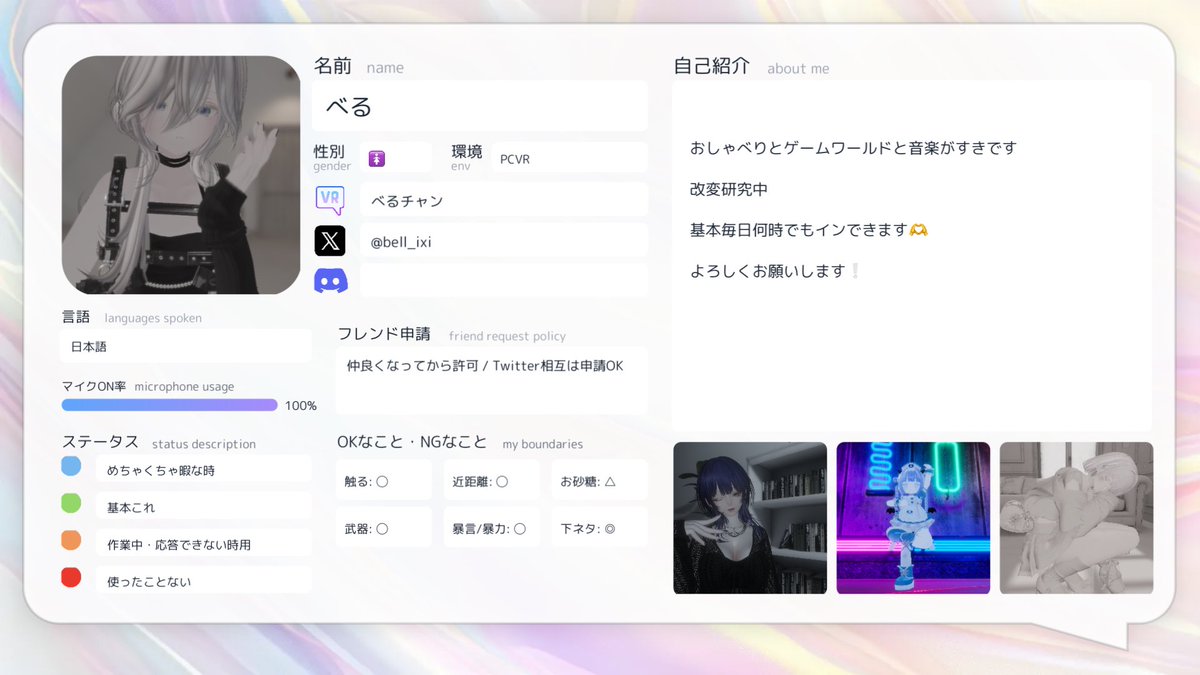Click the 下ネタ: ◎ boundary box
Screen dimensions: 1200x675
600,527
